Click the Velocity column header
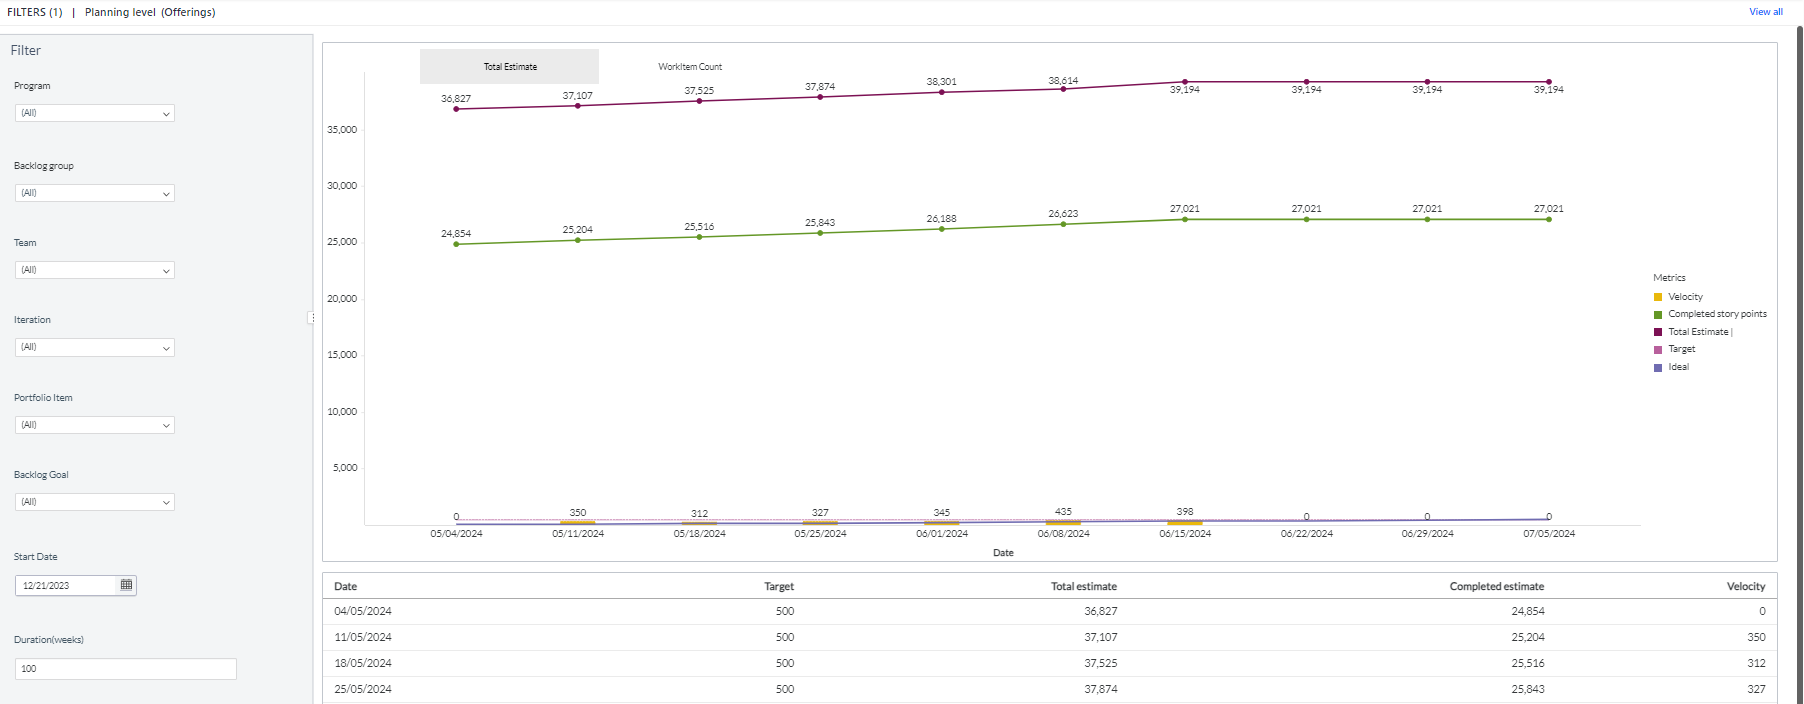The image size is (1804, 704). (x=1746, y=587)
